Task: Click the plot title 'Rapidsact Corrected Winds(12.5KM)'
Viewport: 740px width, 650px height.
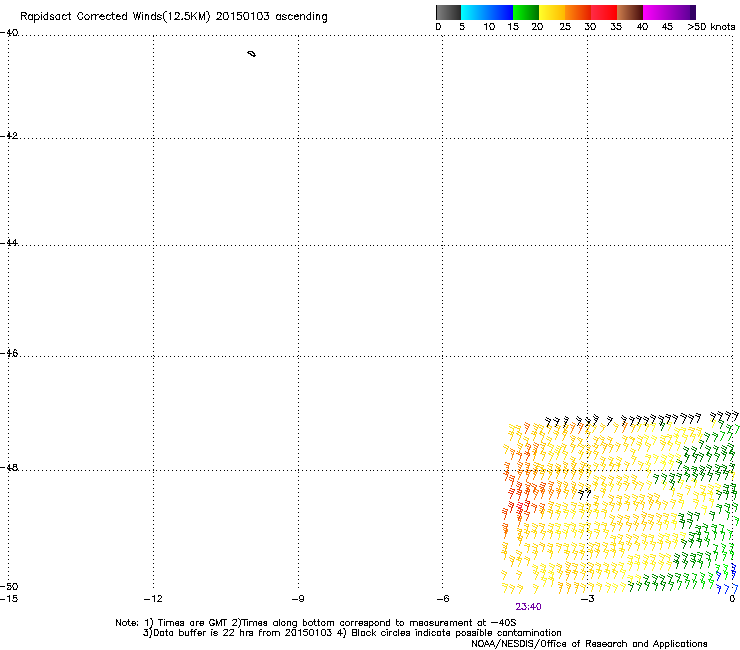Action: click(x=115, y=17)
